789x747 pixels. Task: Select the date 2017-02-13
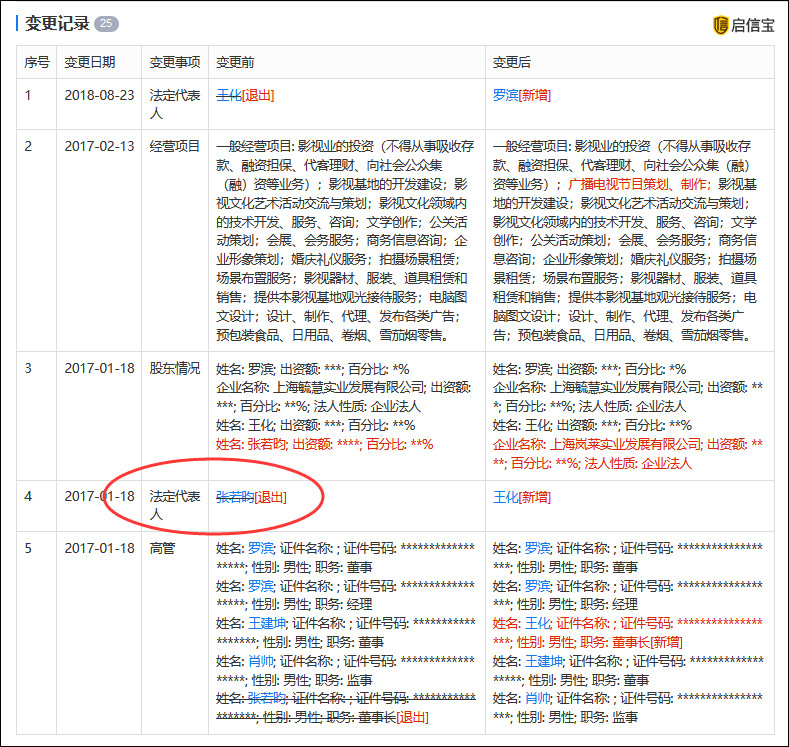(x=99, y=146)
